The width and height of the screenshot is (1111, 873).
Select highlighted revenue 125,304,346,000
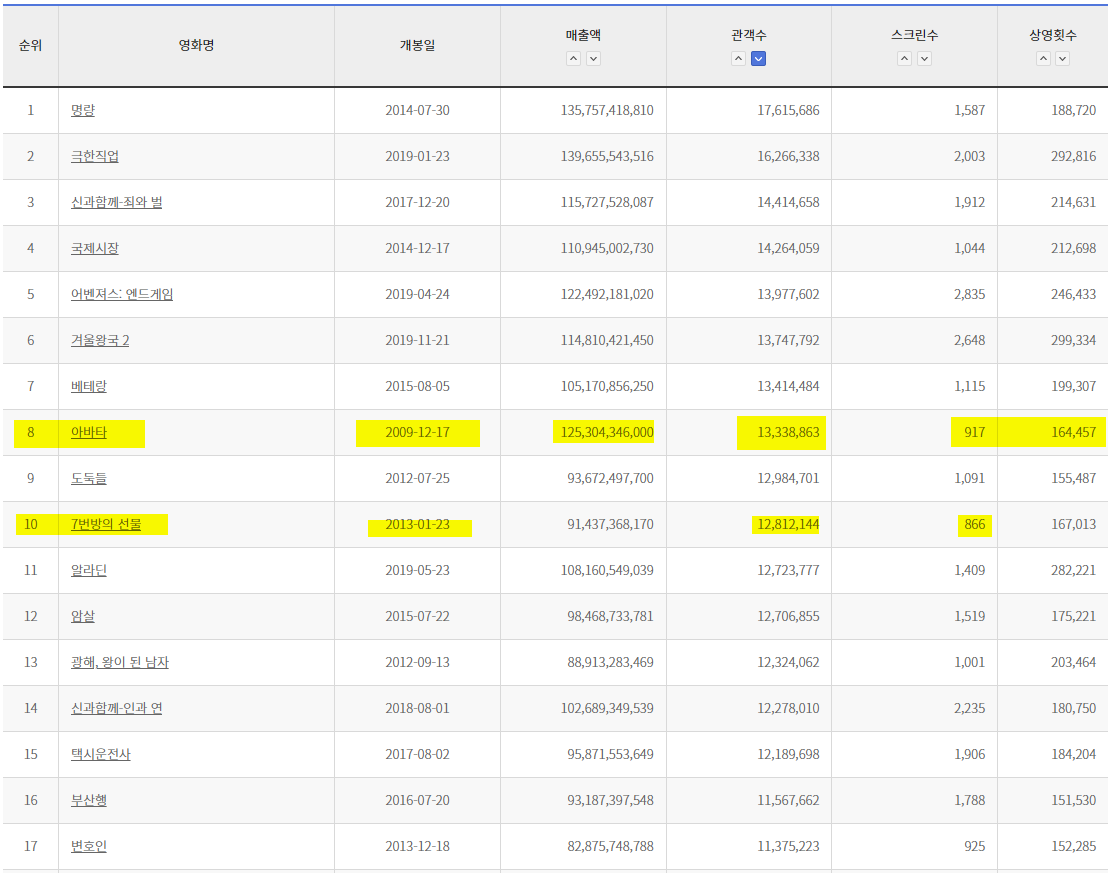click(x=607, y=432)
